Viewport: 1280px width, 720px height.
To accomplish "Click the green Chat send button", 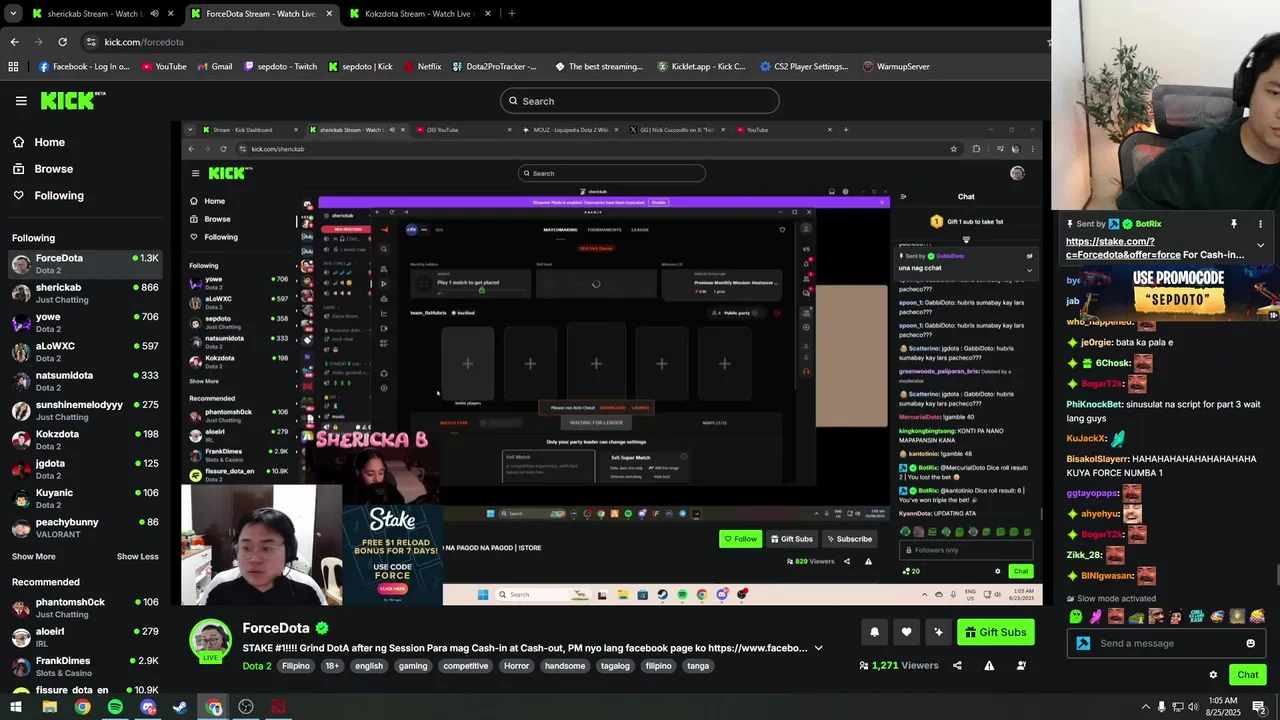I will (1247, 675).
